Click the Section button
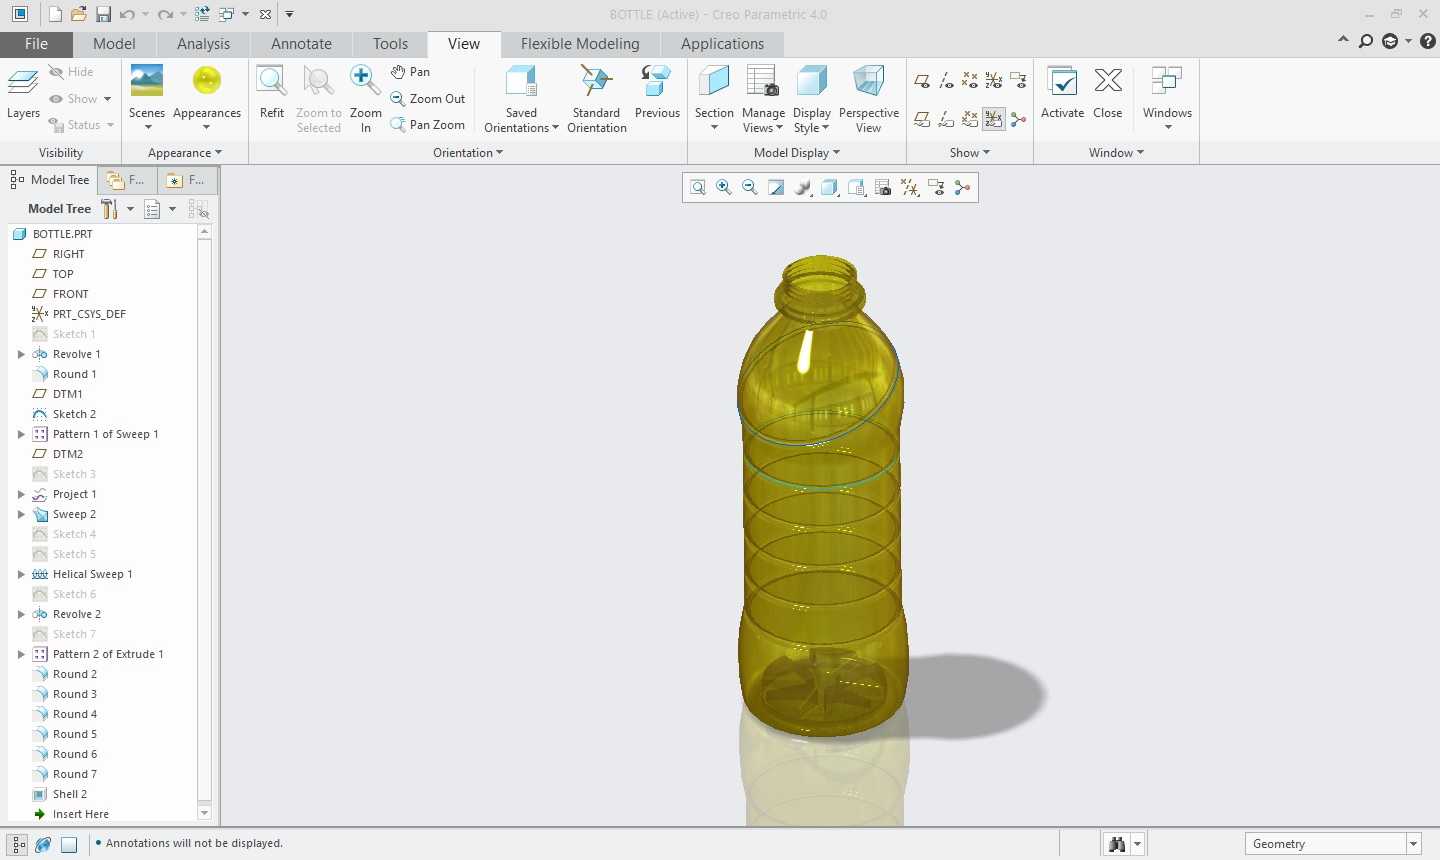Viewport: 1440px width, 860px height. click(714, 98)
